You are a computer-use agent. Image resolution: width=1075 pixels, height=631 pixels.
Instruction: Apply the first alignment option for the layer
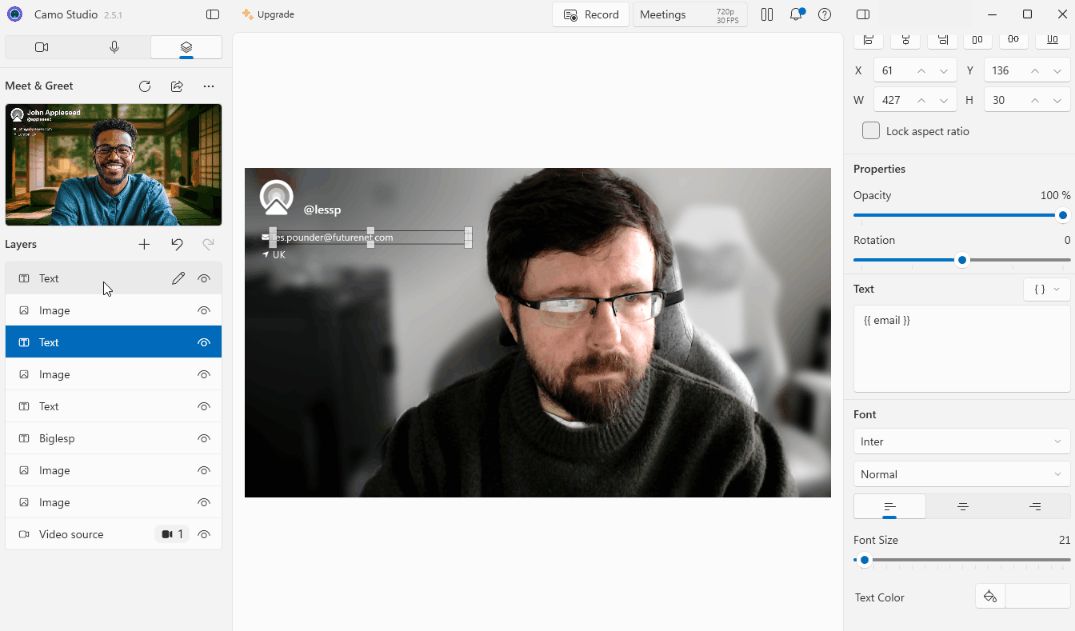pos(889,506)
